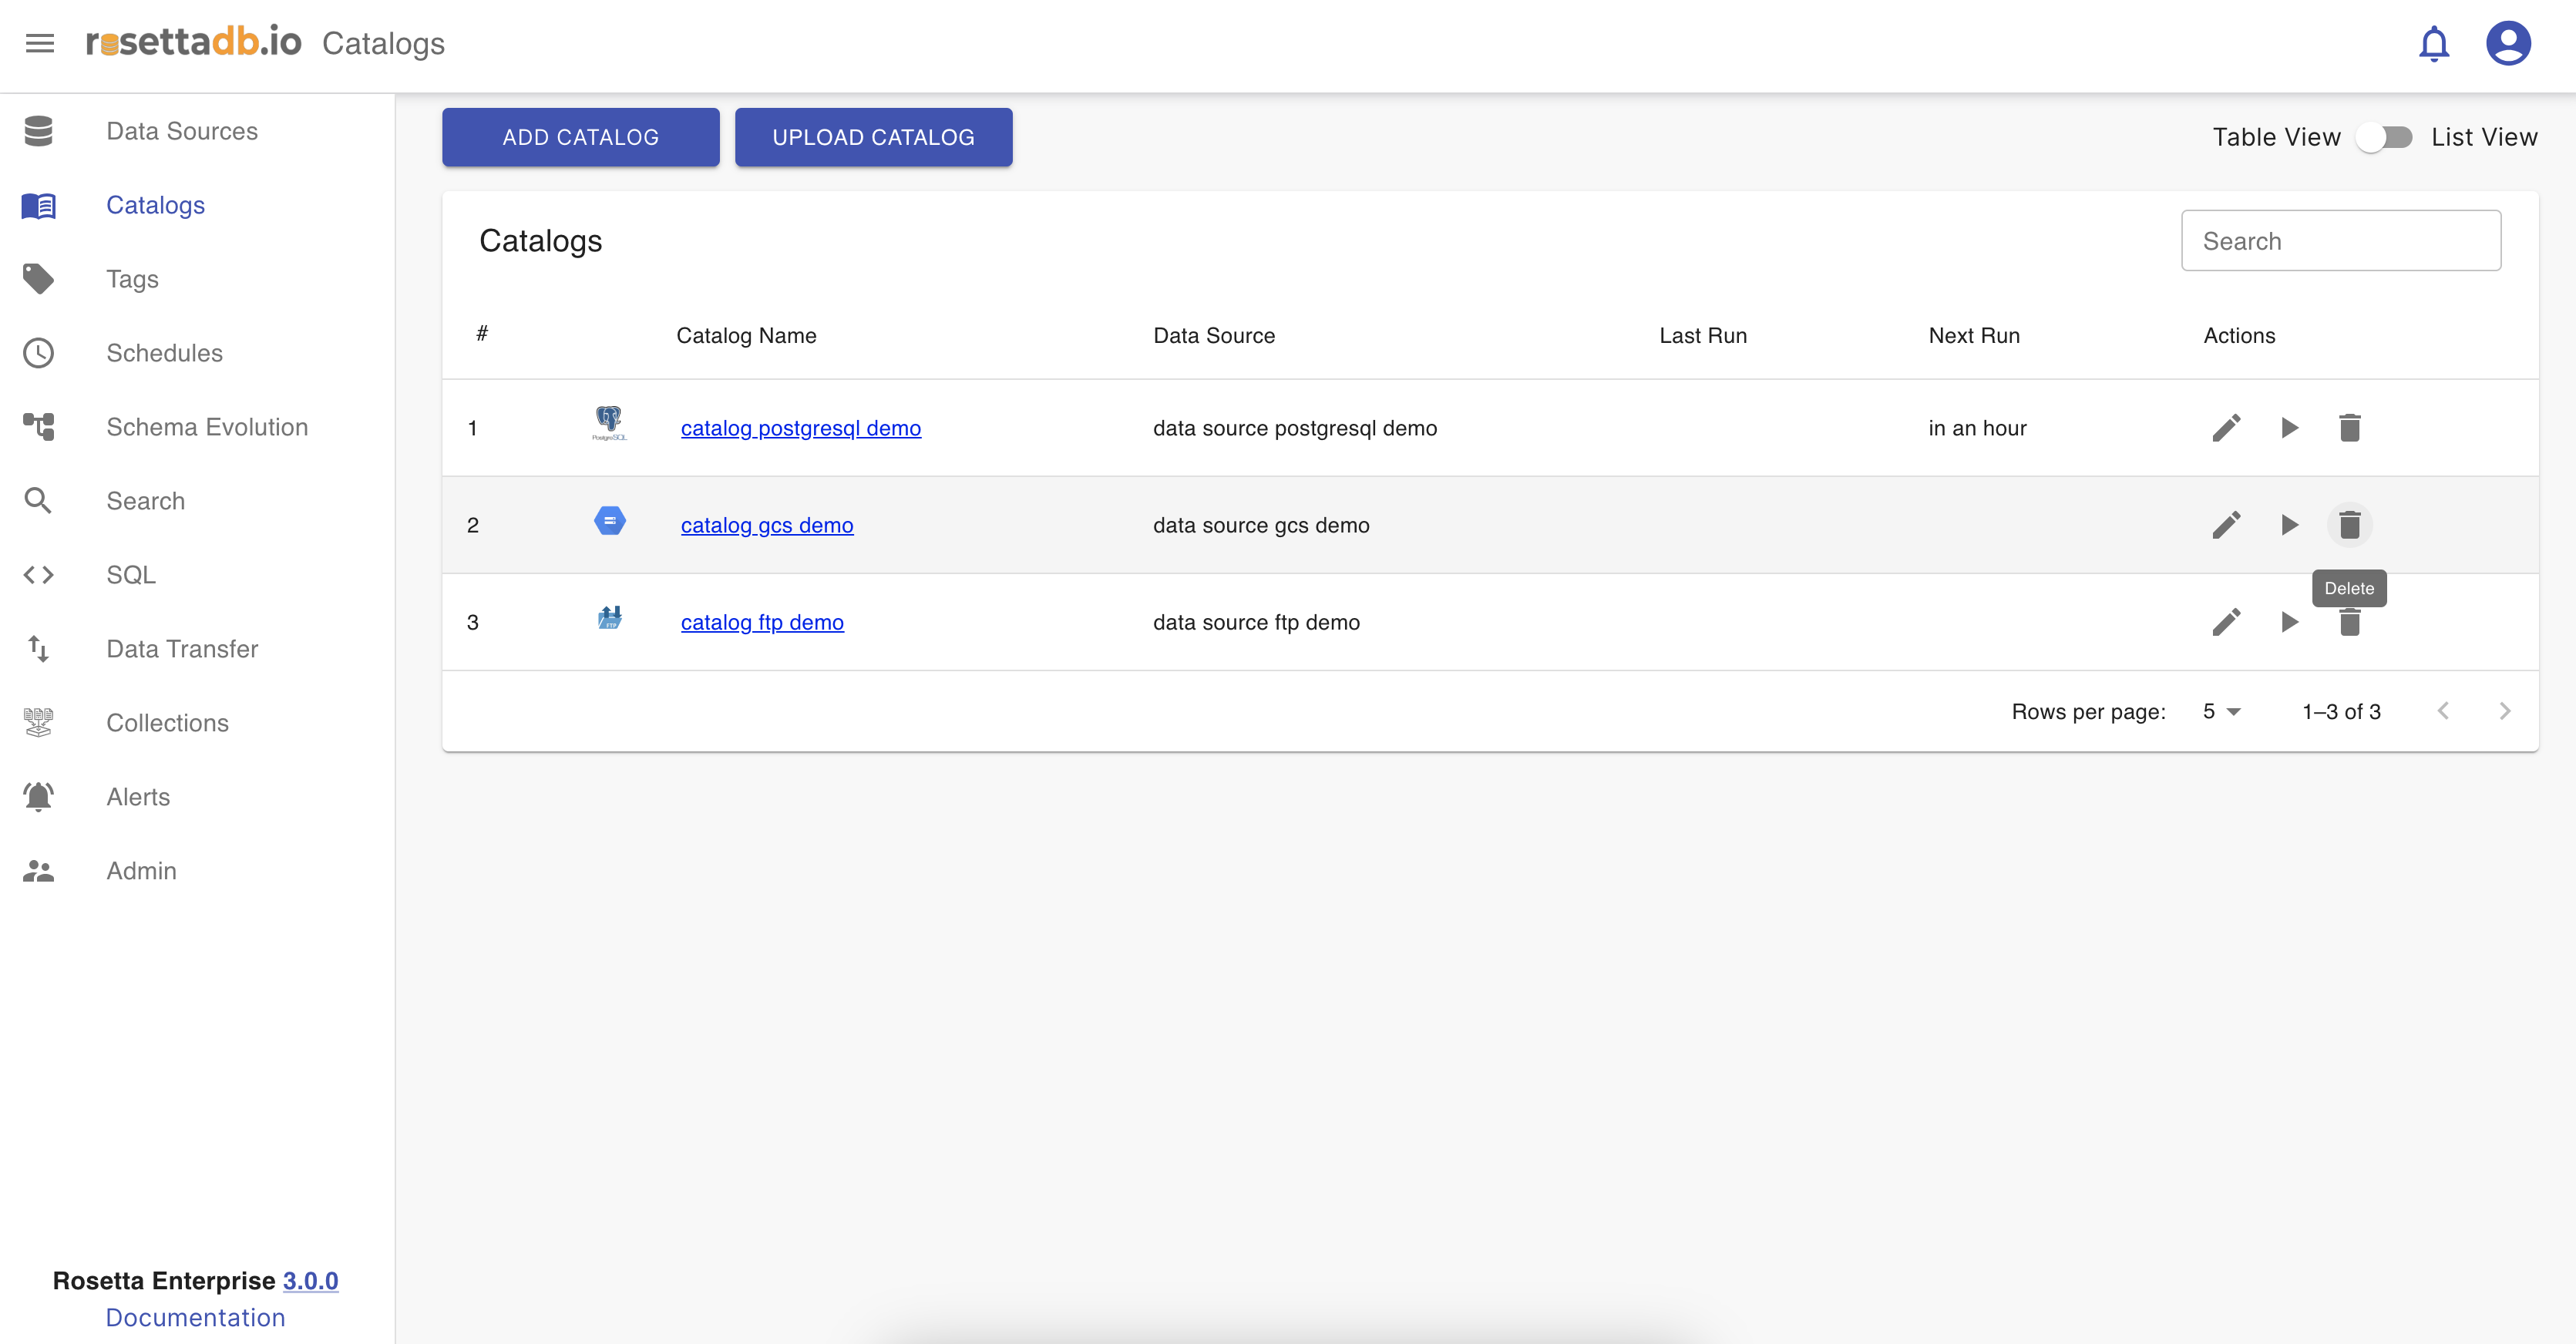Open Data Sources in sidebar
This screenshot has height=1344, width=2576.
(182, 131)
